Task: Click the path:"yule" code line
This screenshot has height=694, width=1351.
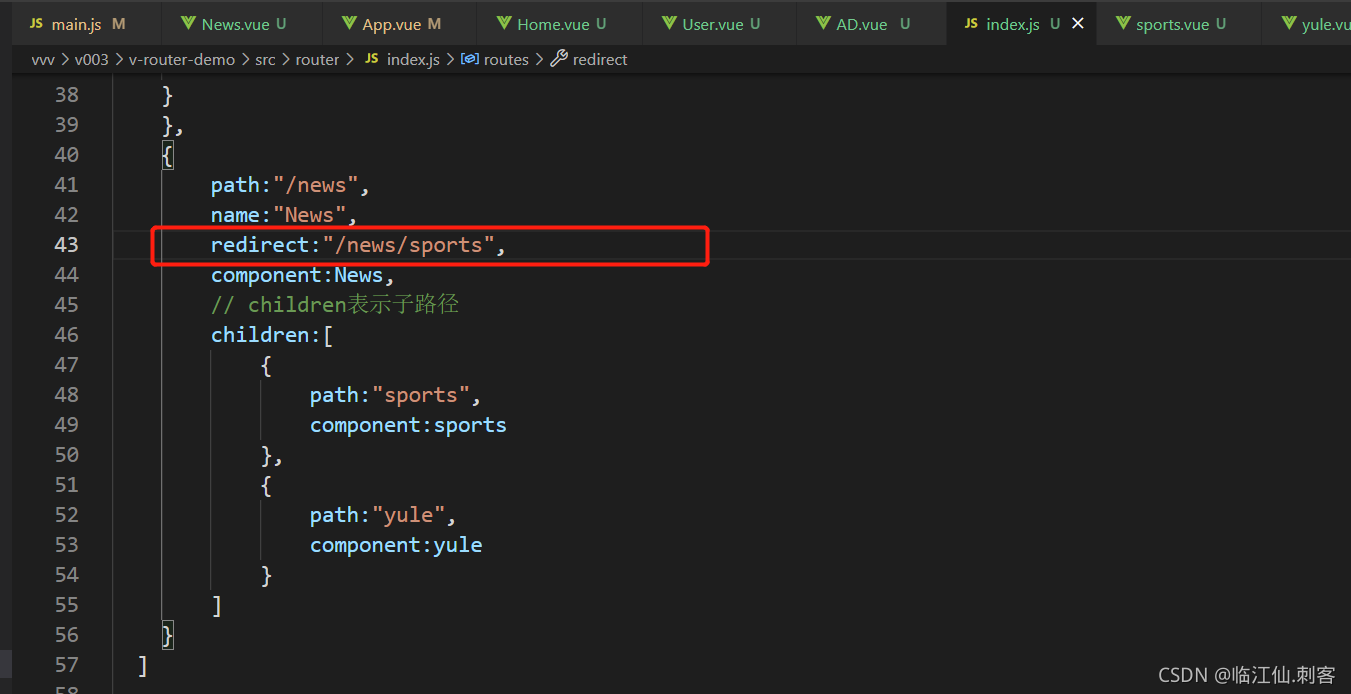Action: pyautogui.click(x=383, y=515)
